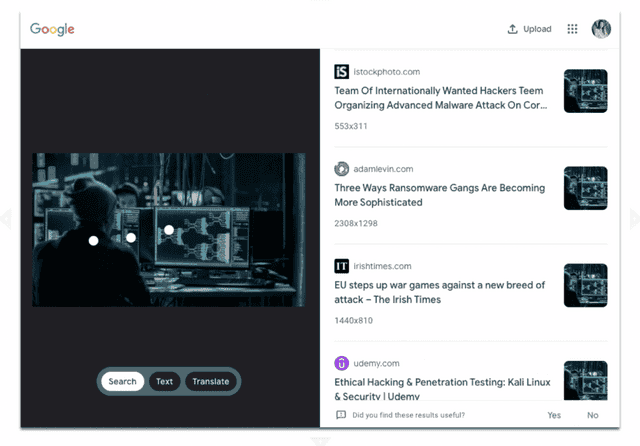Click the Udemy result thumbnail

(x=586, y=380)
